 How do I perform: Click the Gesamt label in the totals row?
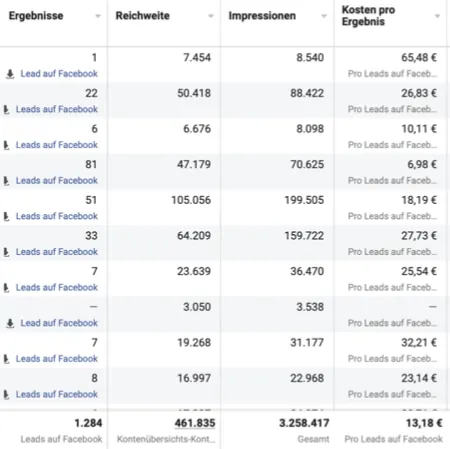click(x=313, y=439)
